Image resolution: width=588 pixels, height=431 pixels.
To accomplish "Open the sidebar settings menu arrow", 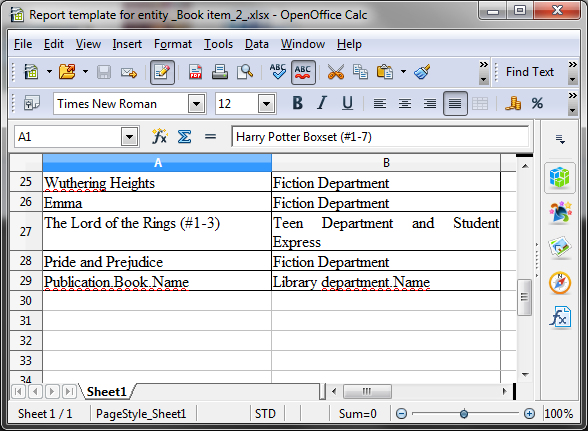I will tap(560, 140).
